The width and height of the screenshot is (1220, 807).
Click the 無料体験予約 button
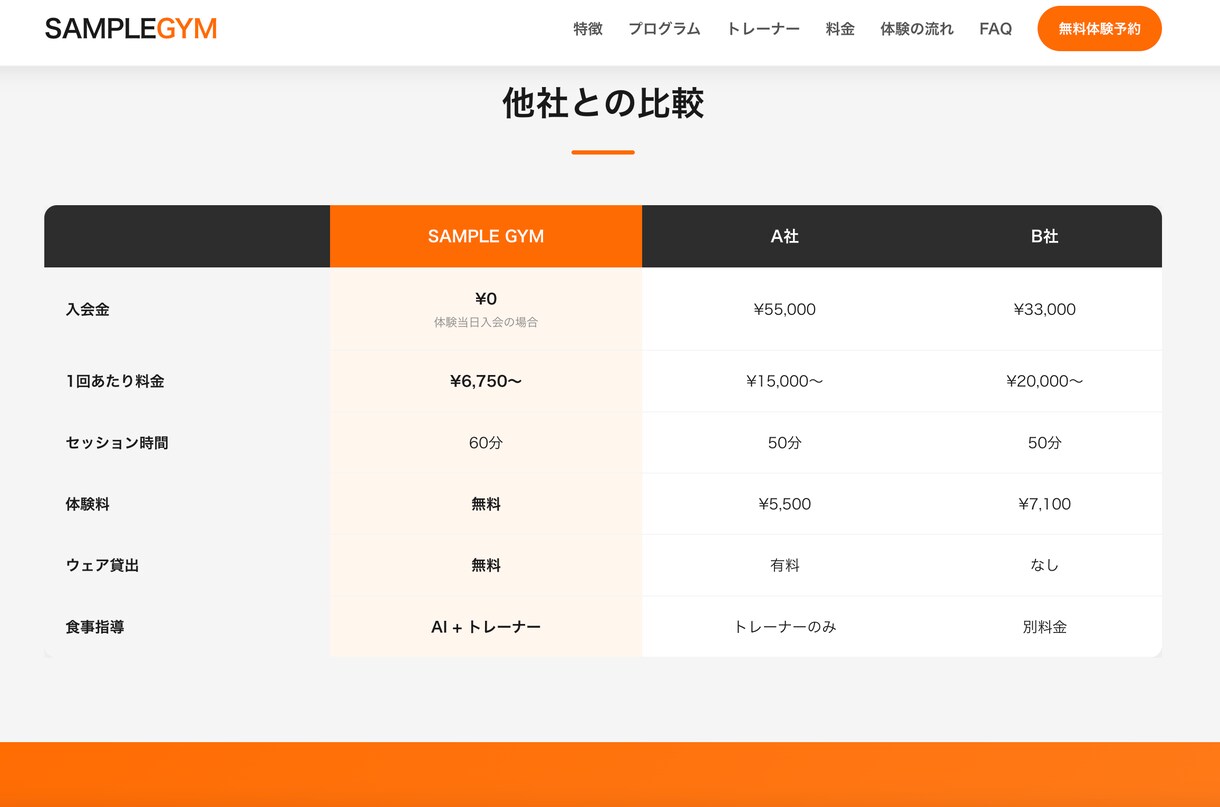pyautogui.click(x=1100, y=29)
